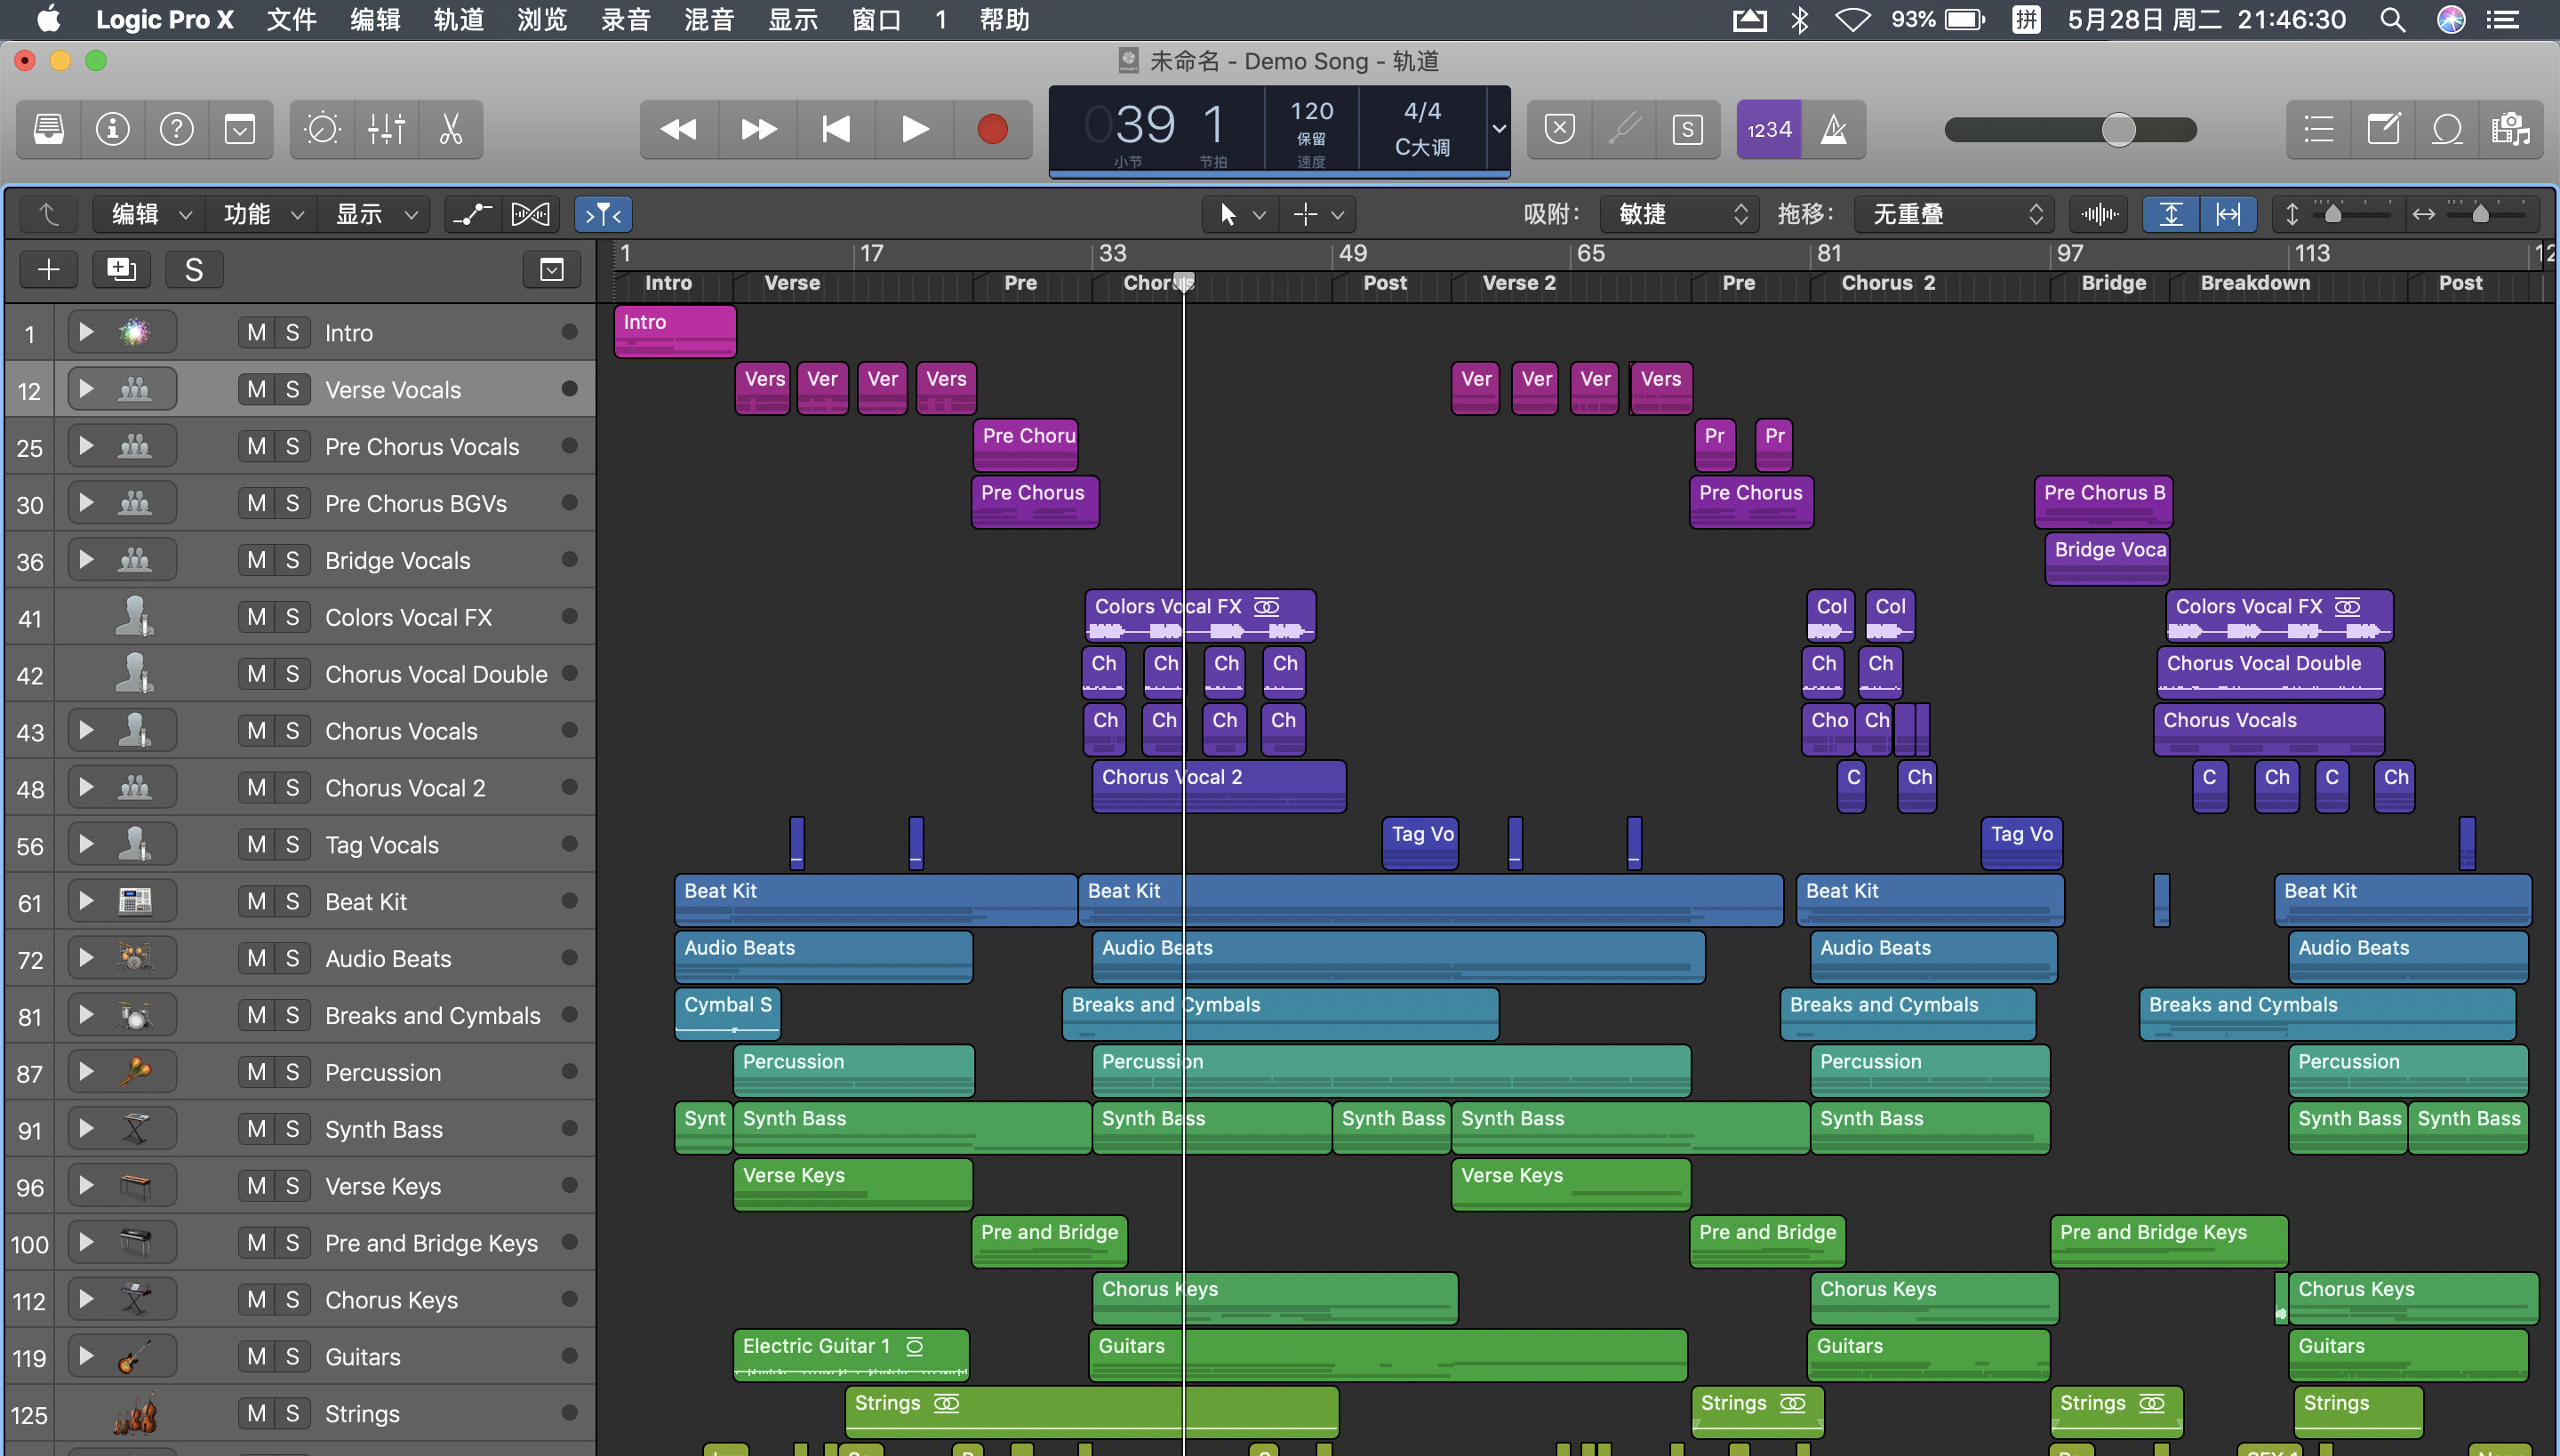Select the Chorus Vocal 2 region
Screen dimensions: 2560x1456
click(1219, 786)
